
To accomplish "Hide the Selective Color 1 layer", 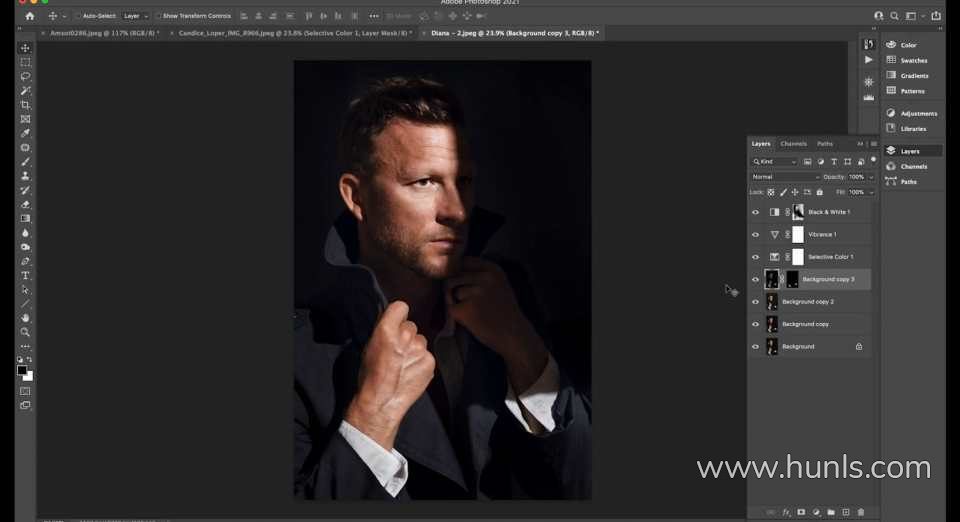I will (756, 257).
